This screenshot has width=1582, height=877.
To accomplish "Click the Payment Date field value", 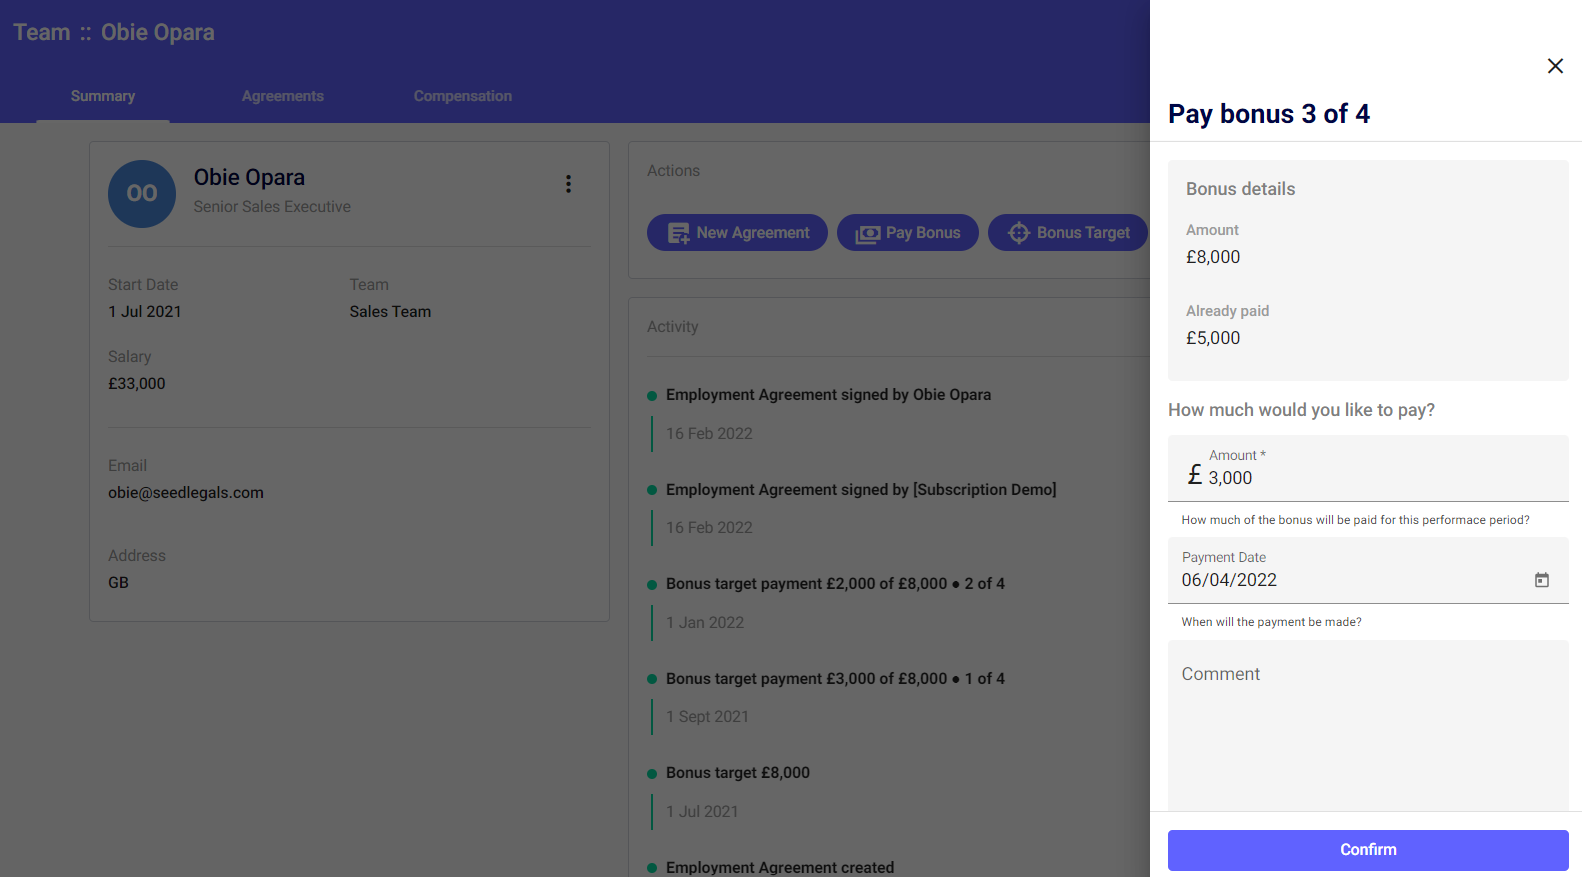I will pyautogui.click(x=1229, y=580).
